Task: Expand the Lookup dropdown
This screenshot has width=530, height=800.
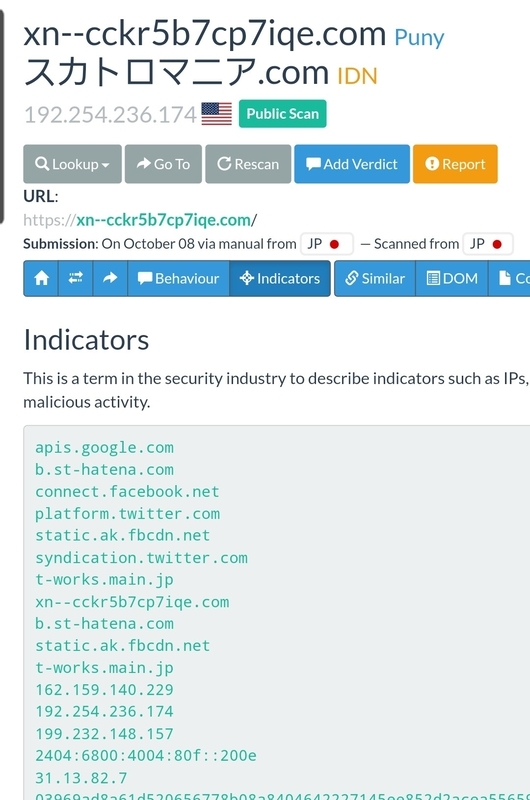Action: (72, 164)
